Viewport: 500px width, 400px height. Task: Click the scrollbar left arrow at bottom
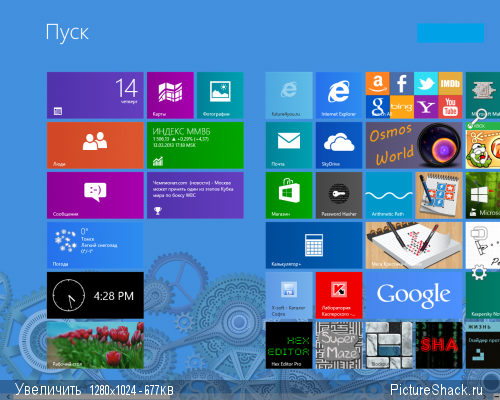click(x=8, y=397)
